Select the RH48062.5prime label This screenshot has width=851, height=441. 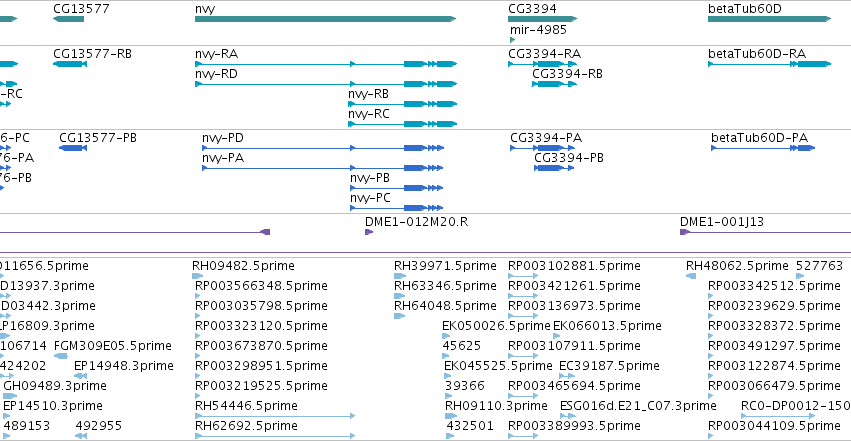pos(737,266)
